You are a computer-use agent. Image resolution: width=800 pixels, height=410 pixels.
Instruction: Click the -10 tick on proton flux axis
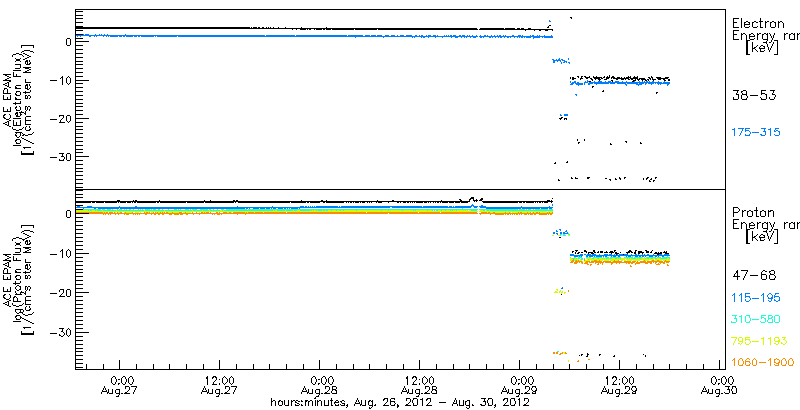(x=59, y=253)
